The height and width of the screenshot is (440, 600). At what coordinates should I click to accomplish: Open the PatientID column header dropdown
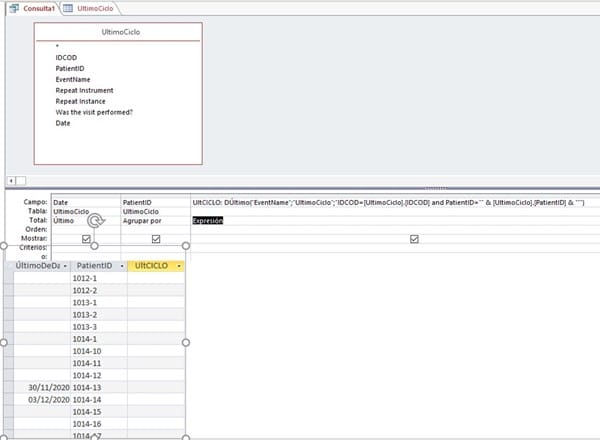click(x=120, y=266)
